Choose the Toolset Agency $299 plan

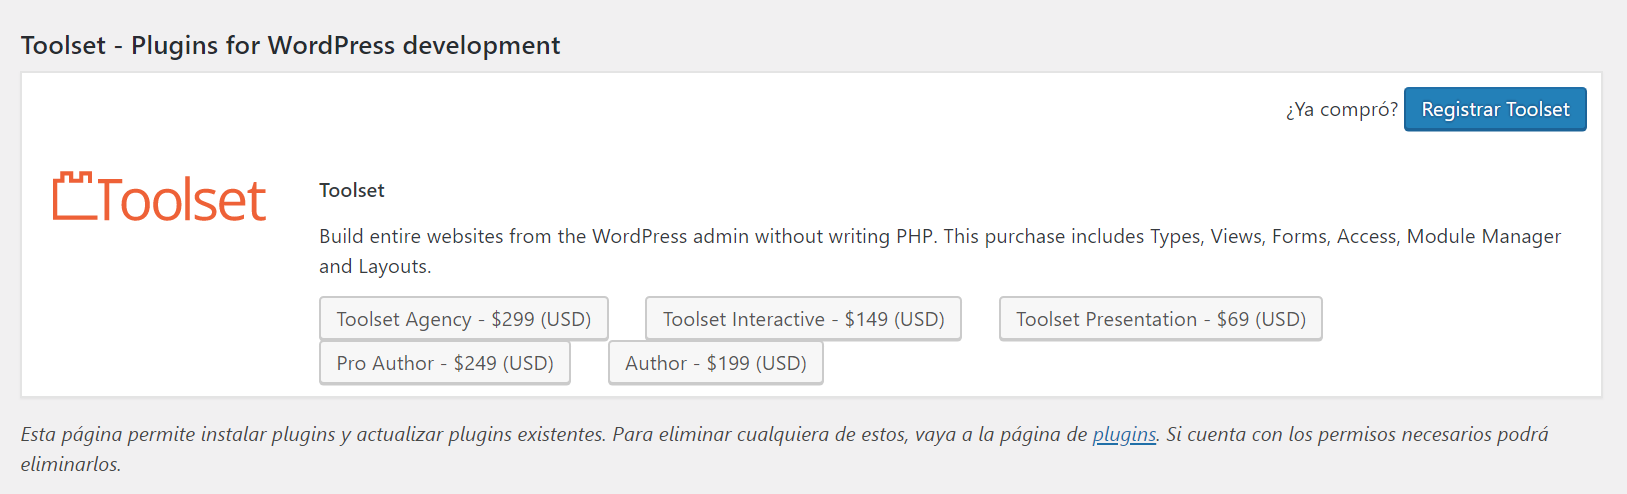point(463,319)
